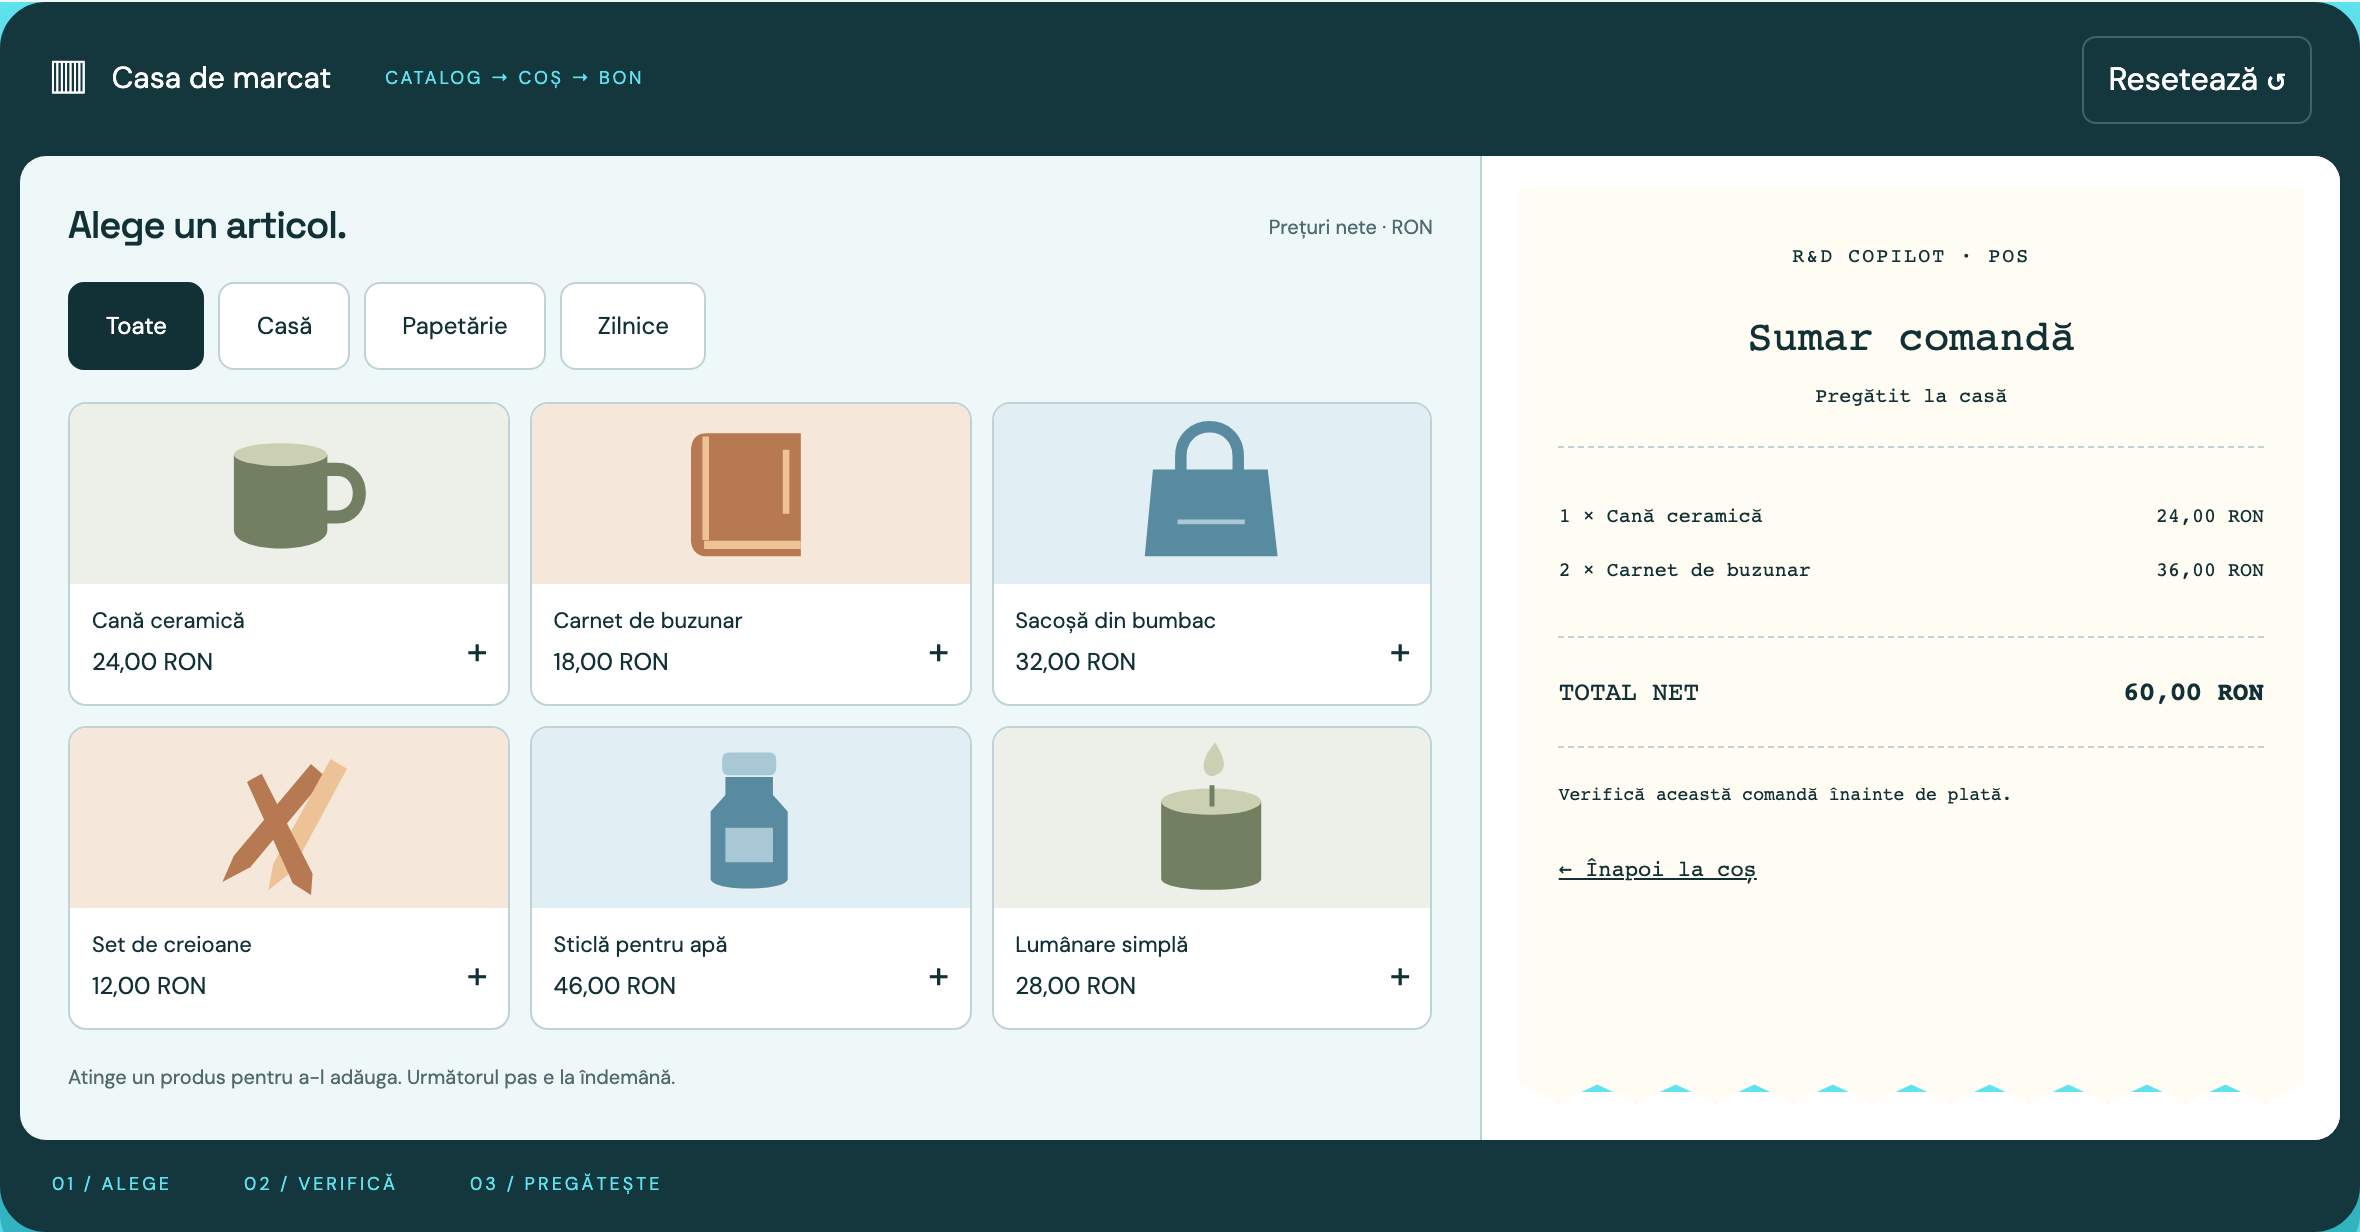The height and width of the screenshot is (1232, 2360).
Task: Click the Alege un articol heading
Action: coord(207,226)
